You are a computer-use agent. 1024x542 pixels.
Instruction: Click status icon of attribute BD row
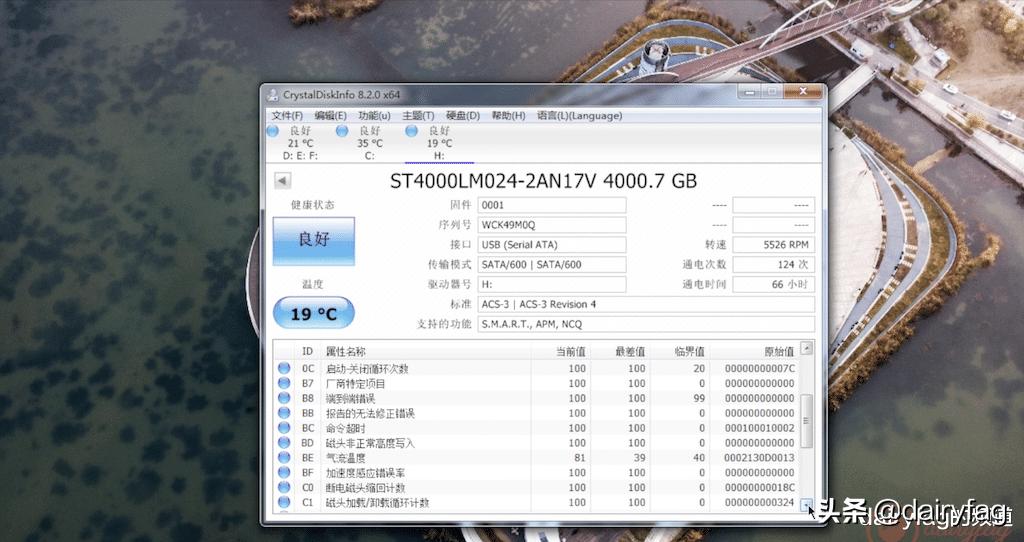pos(283,443)
